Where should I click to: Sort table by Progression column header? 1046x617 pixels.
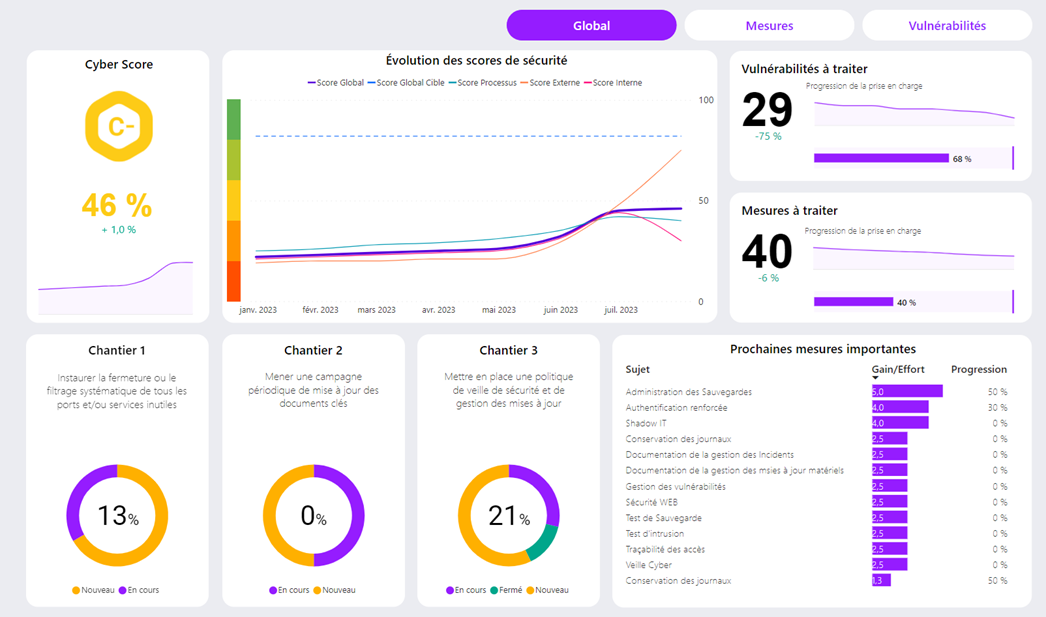tap(978, 369)
